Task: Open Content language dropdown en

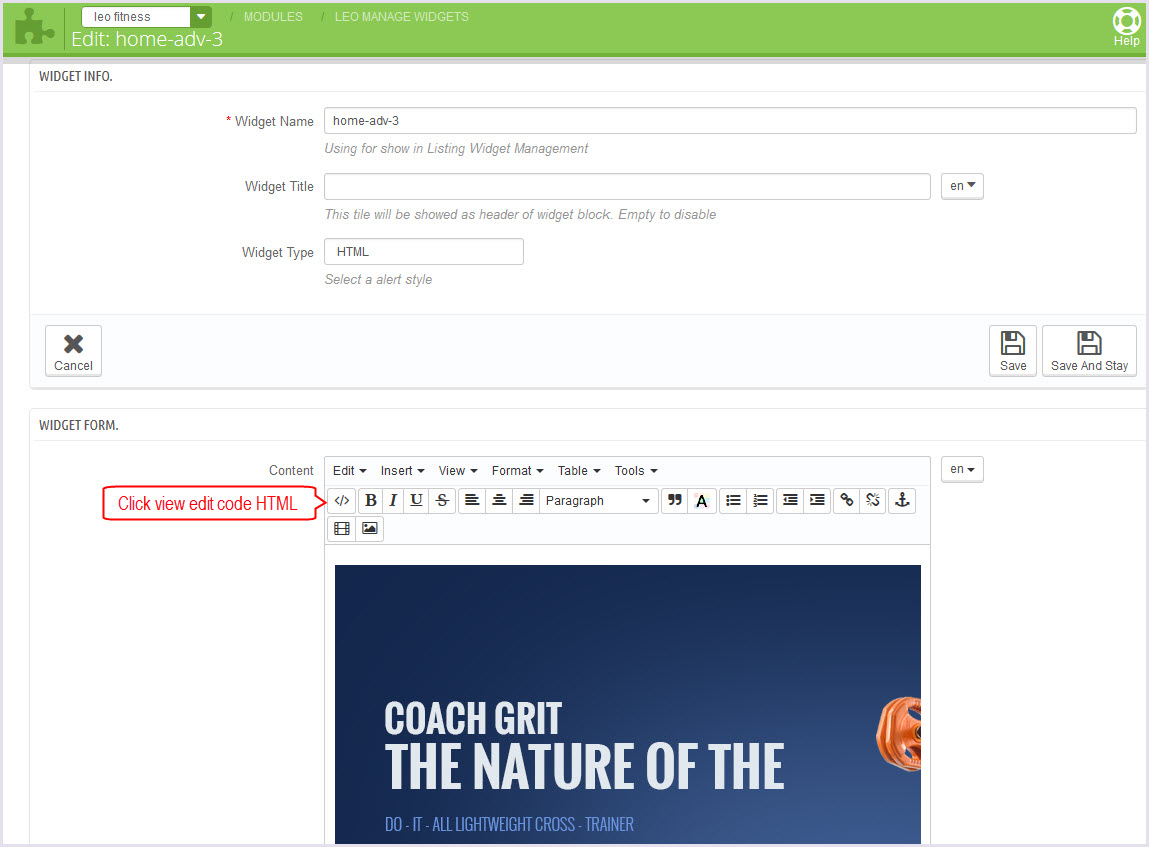Action: tap(962, 469)
